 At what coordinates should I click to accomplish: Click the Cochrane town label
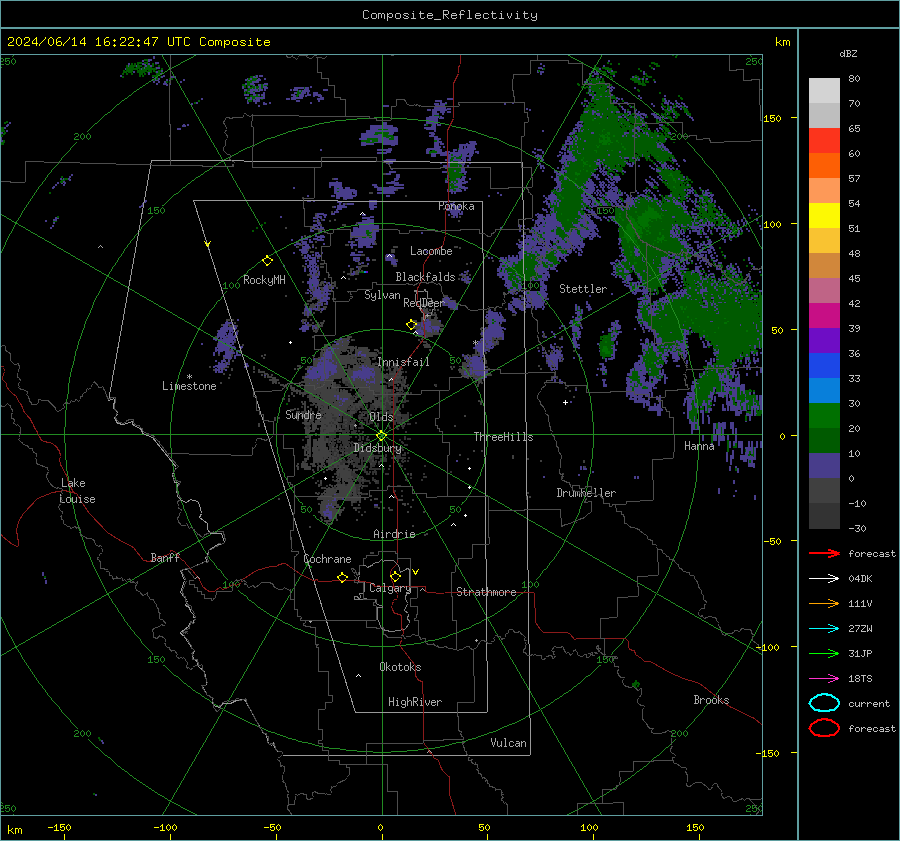(327, 559)
